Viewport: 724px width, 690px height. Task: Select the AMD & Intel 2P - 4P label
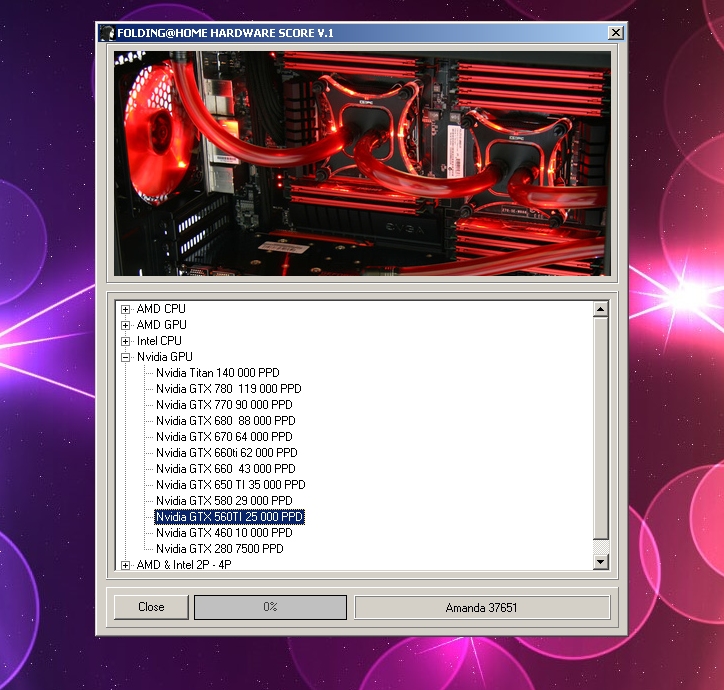click(x=184, y=564)
